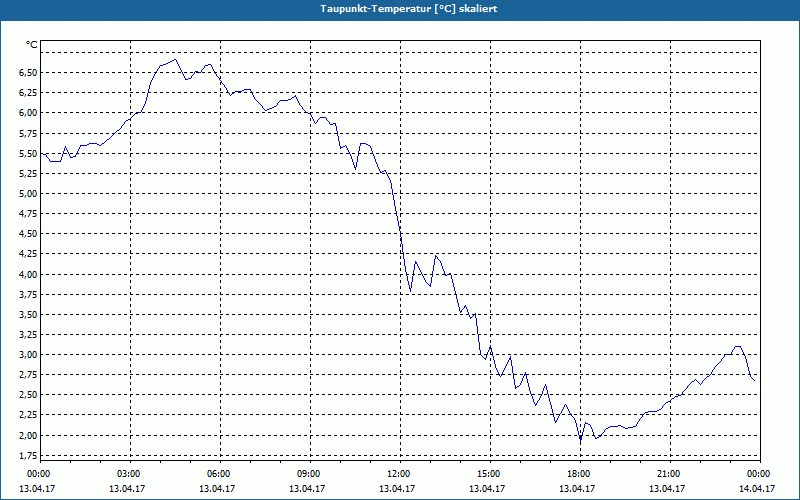Select the '4,00' y-axis label
Image resolution: width=800 pixels, height=500 pixels.
[x=28, y=274]
